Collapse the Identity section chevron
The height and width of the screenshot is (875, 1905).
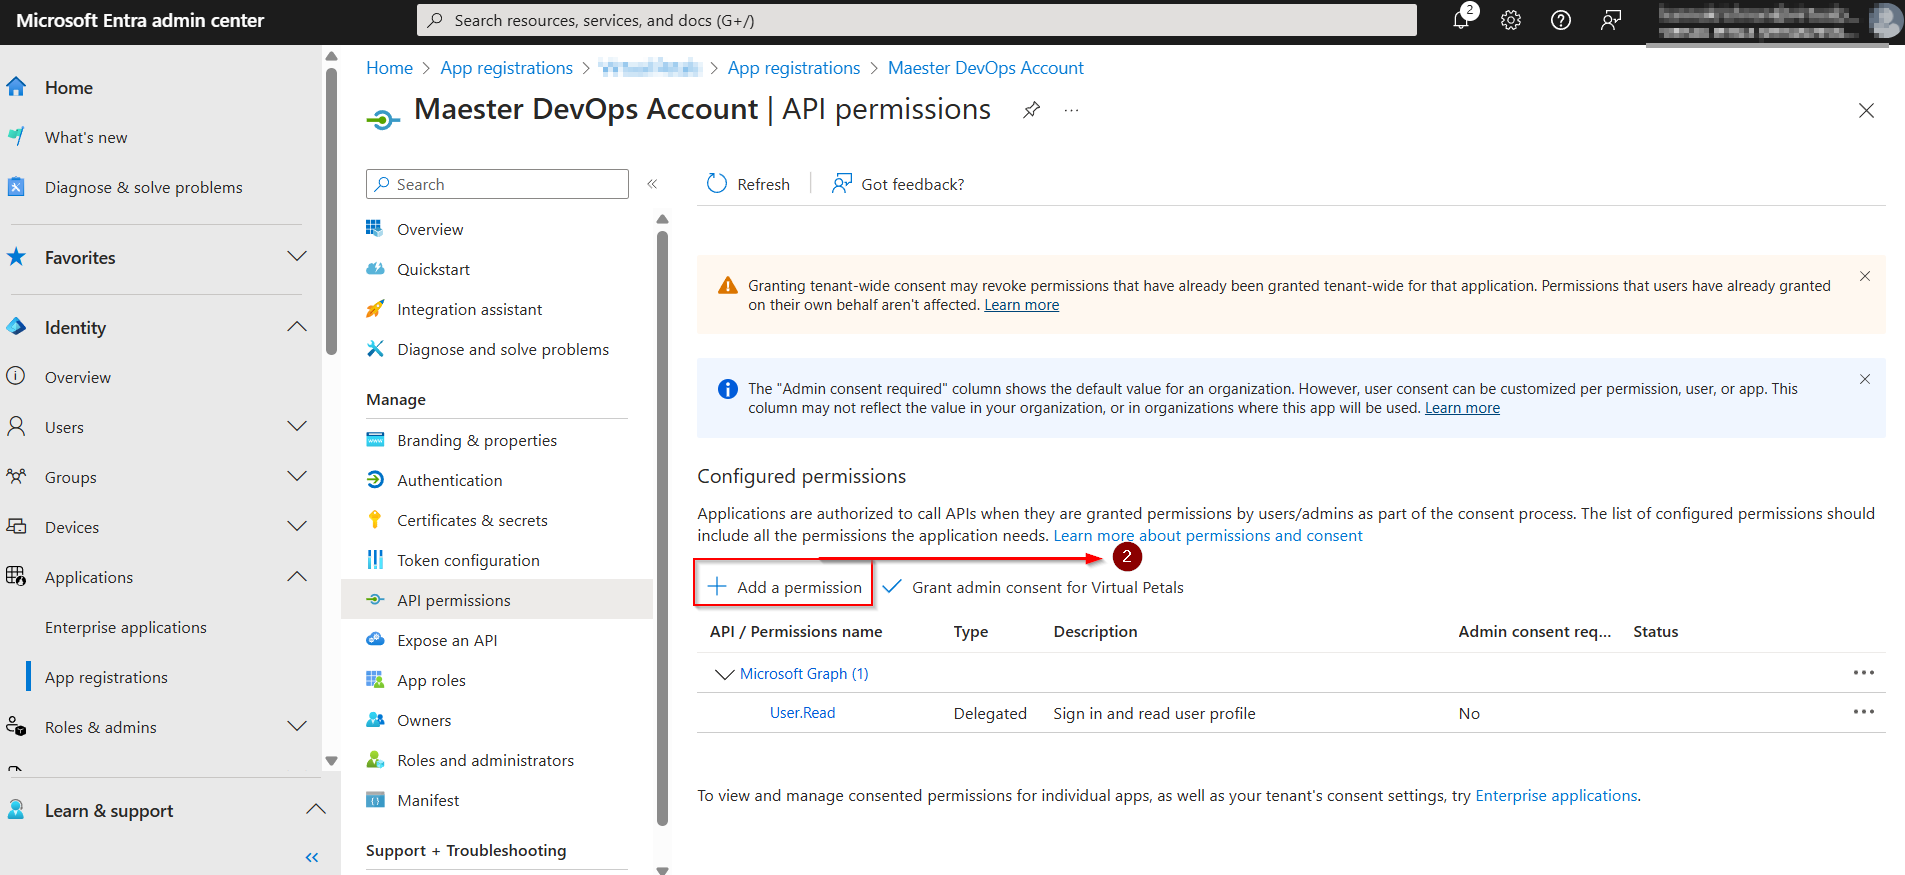(297, 326)
